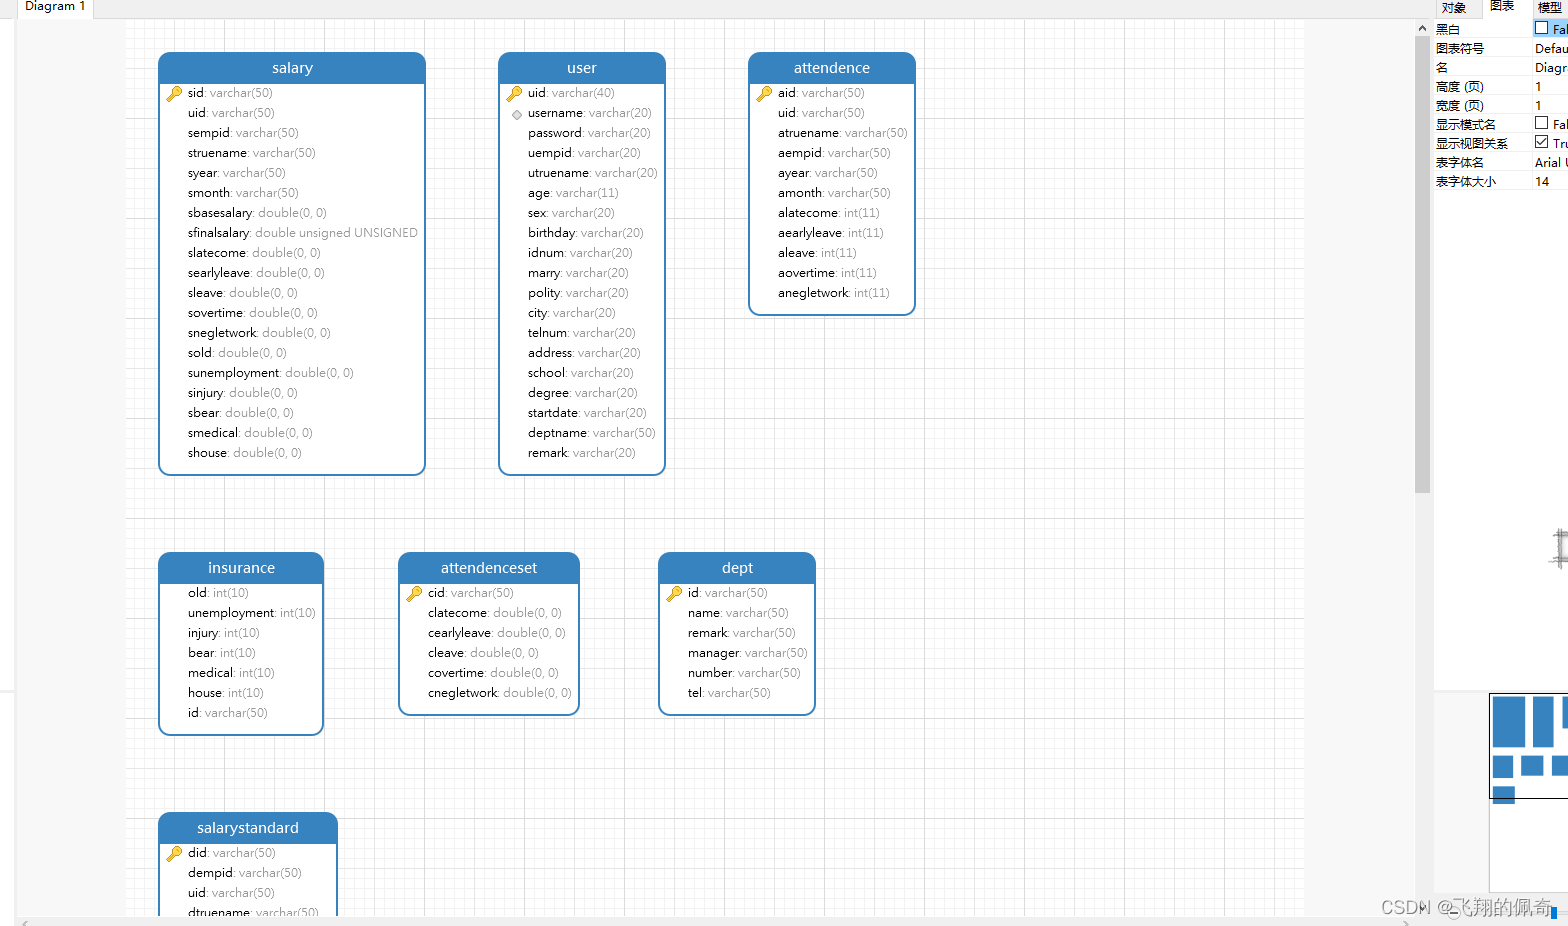The width and height of the screenshot is (1568, 926).
Task: Click the anegletwork field row
Action: (x=834, y=293)
